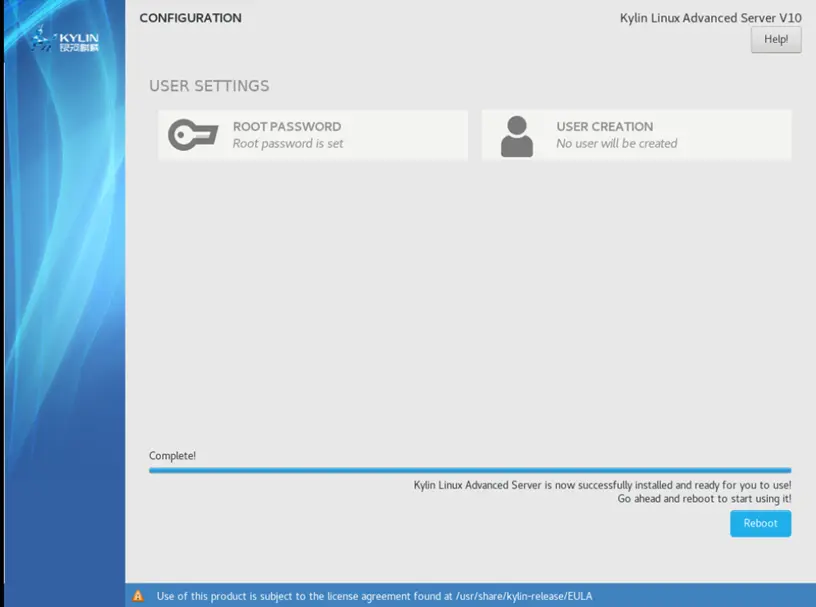Click the USER SETTINGS heading
816x607 pixels.
[209, 86]
